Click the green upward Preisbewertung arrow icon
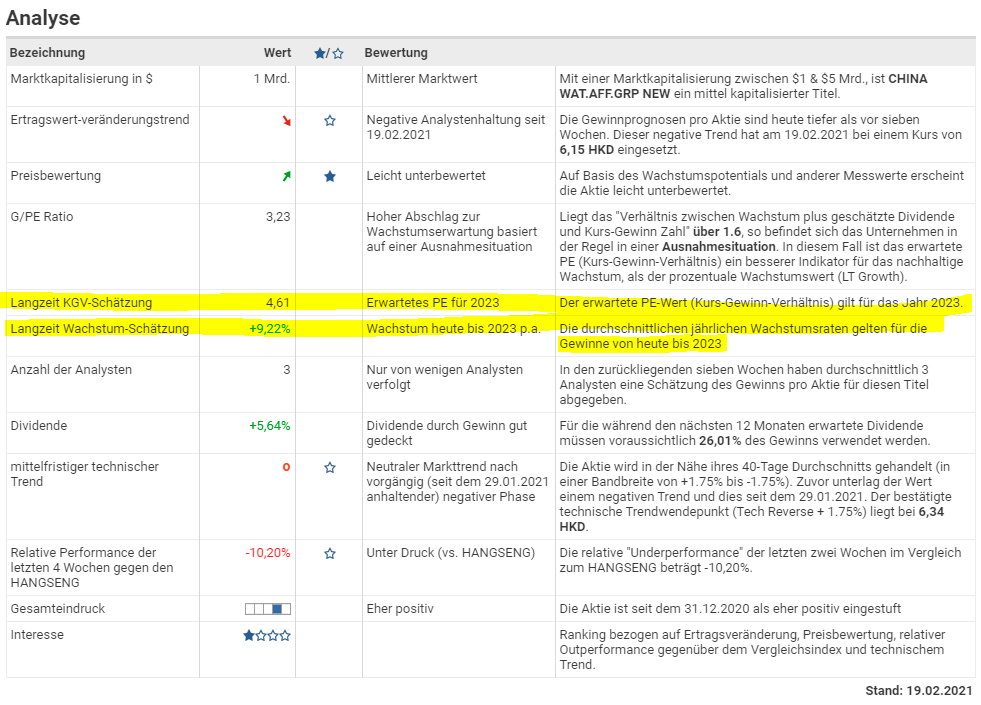981x705 pixels. pyautogui.click(x=286, y=177)
